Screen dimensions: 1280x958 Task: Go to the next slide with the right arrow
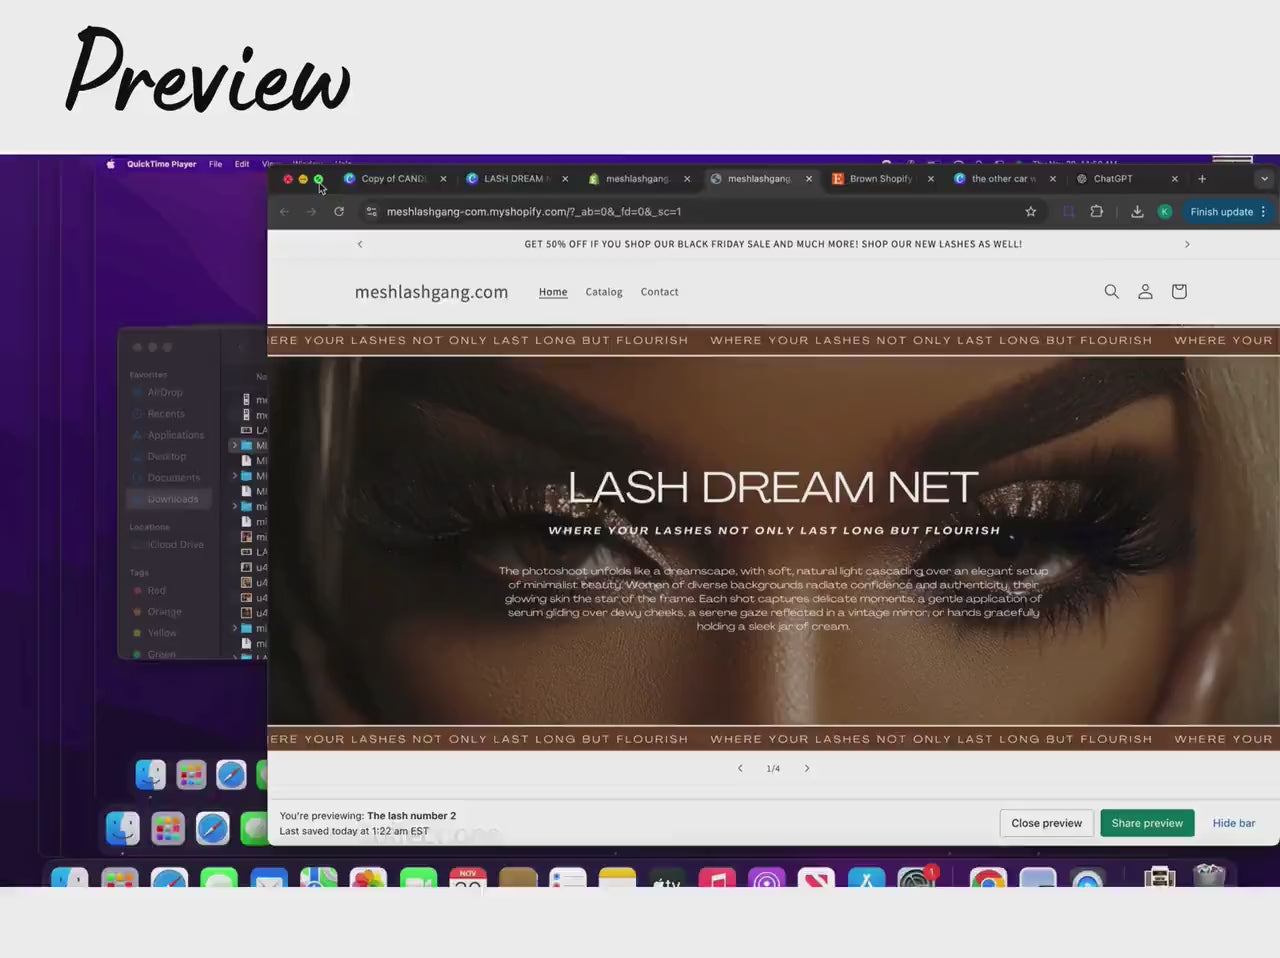(x=806, y=768)
